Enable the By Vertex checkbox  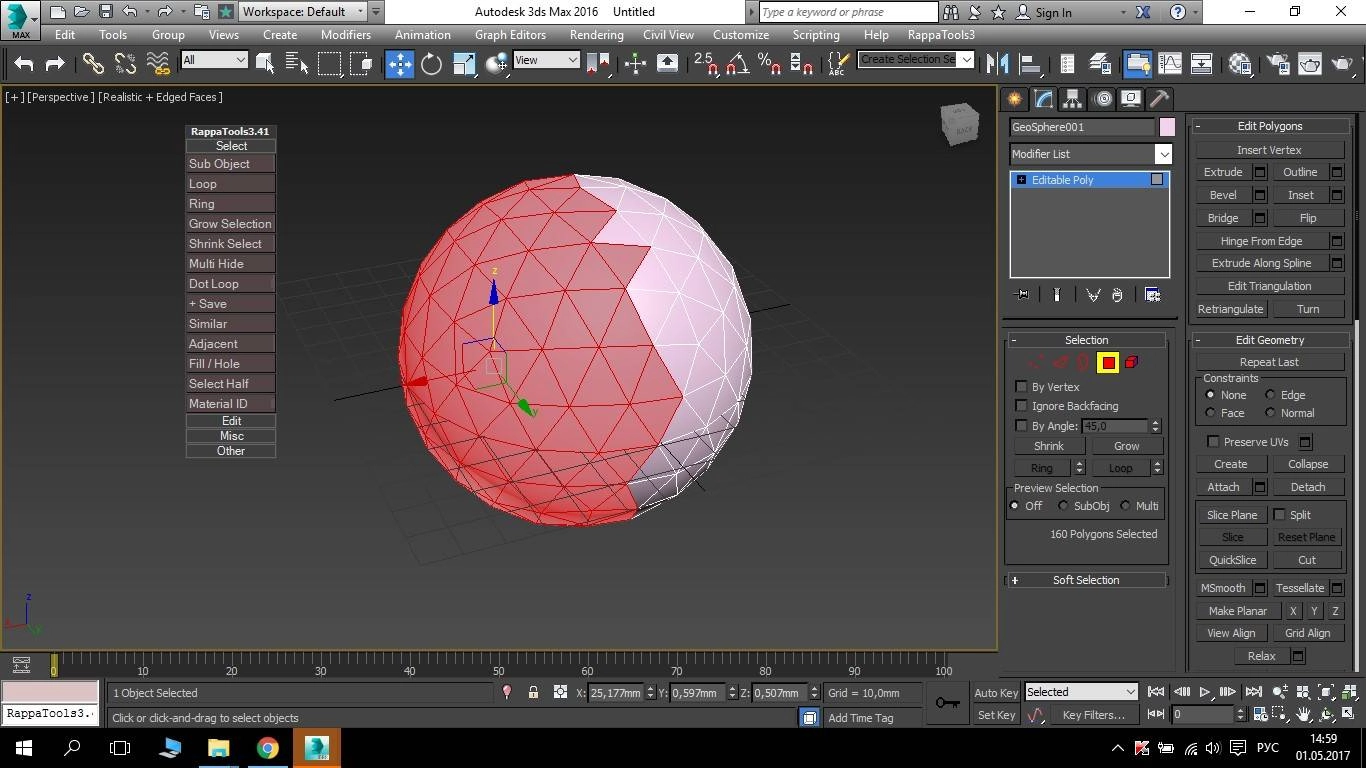tap(1021, 387)
